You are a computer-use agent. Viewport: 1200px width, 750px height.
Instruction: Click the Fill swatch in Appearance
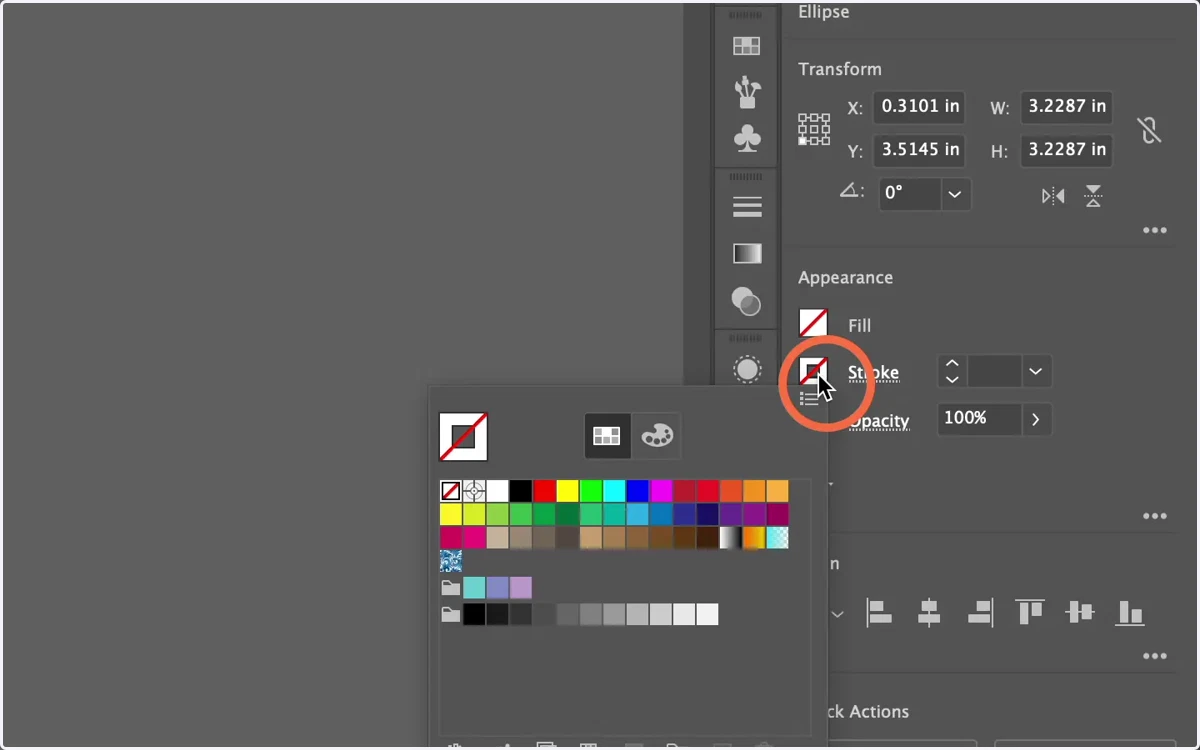(x=813, y=323)
